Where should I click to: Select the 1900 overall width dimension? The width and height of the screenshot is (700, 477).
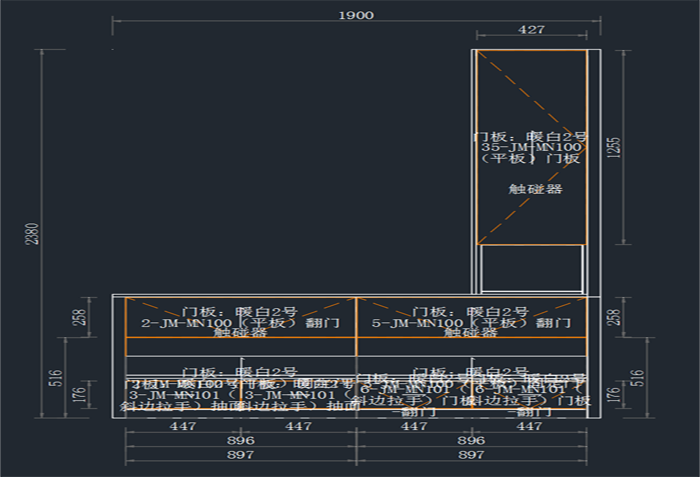point(356,15)
